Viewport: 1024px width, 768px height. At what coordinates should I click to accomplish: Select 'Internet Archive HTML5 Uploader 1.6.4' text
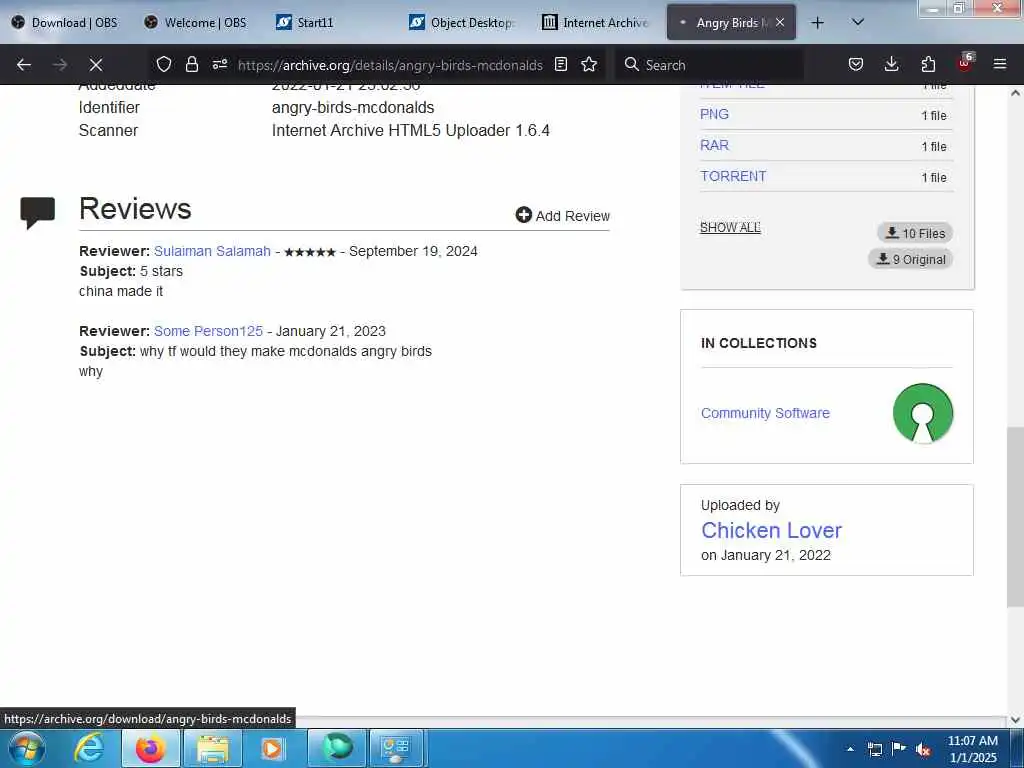pyautogui.click(x=411, y=131)
